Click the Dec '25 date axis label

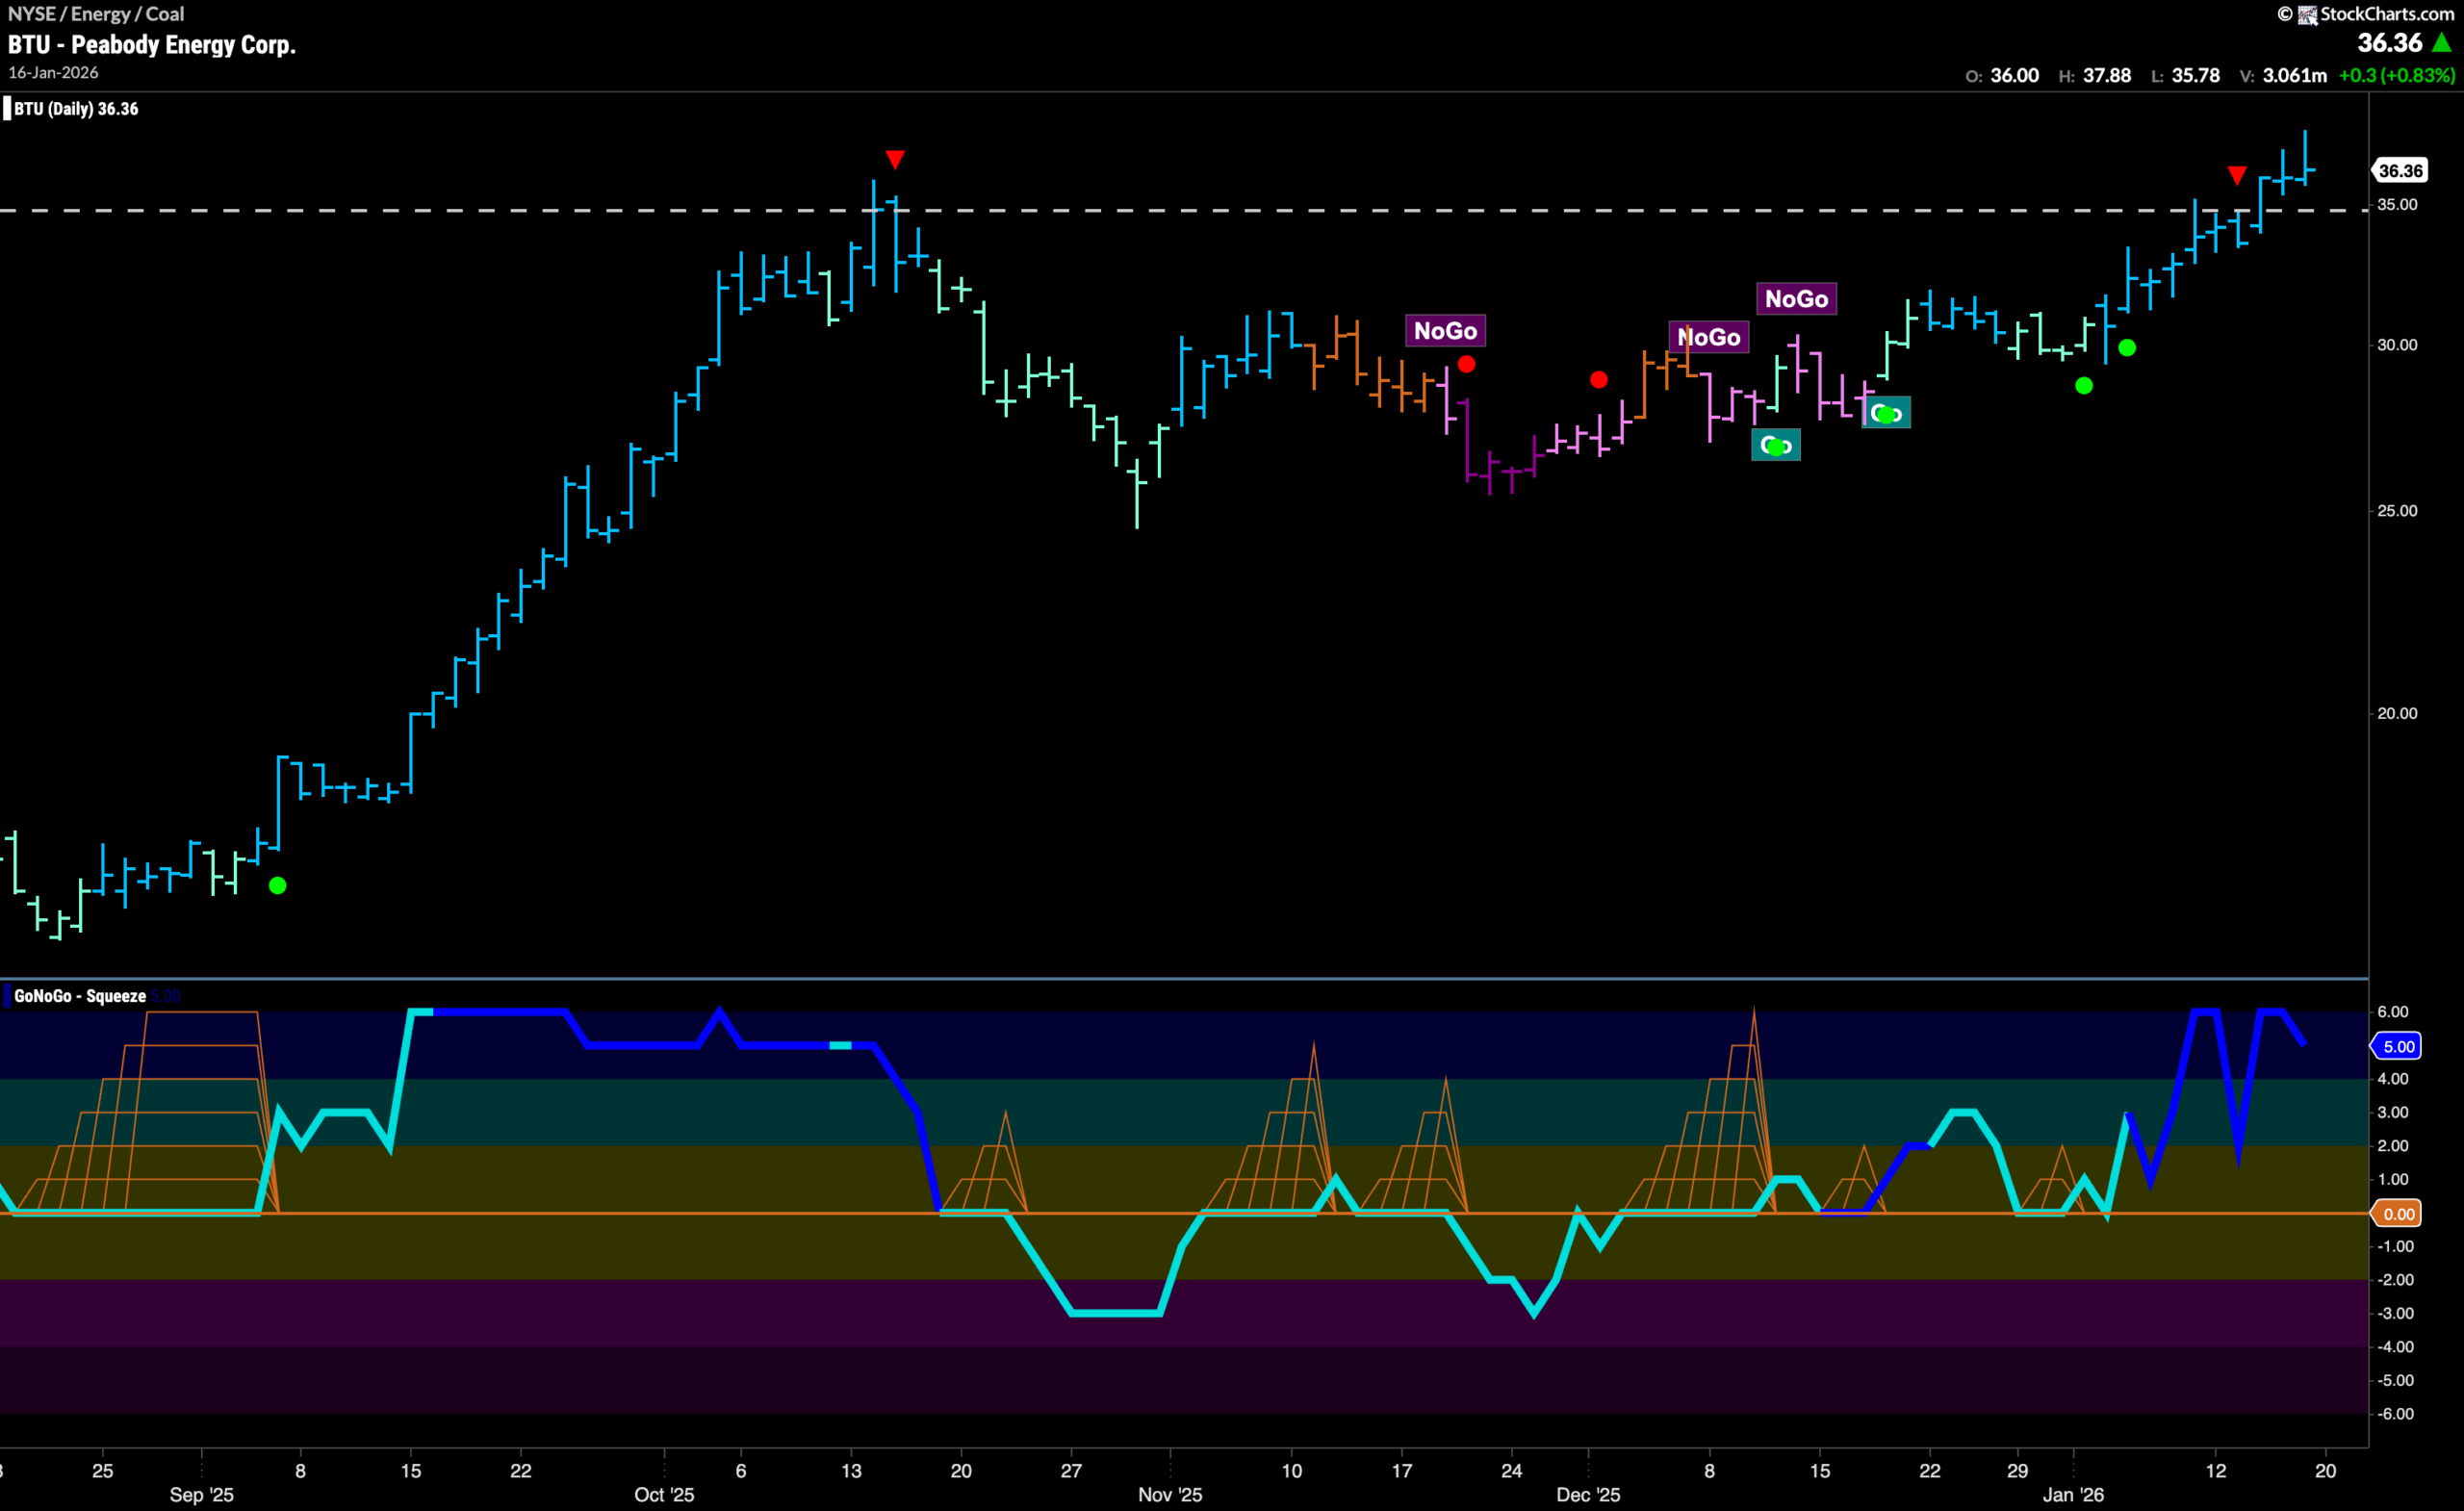pyautogui.click(x=1588, y=1495)
